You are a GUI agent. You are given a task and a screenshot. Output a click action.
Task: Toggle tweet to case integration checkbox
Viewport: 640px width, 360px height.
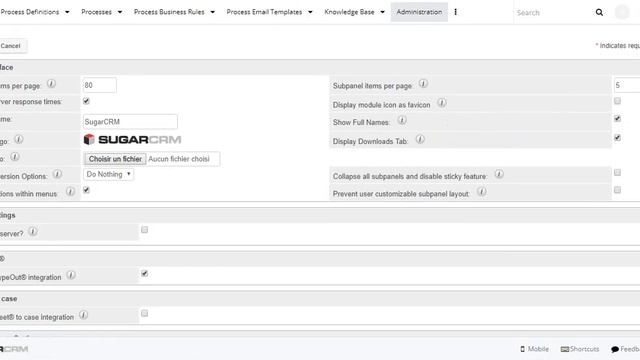click(x=144, y=313)
